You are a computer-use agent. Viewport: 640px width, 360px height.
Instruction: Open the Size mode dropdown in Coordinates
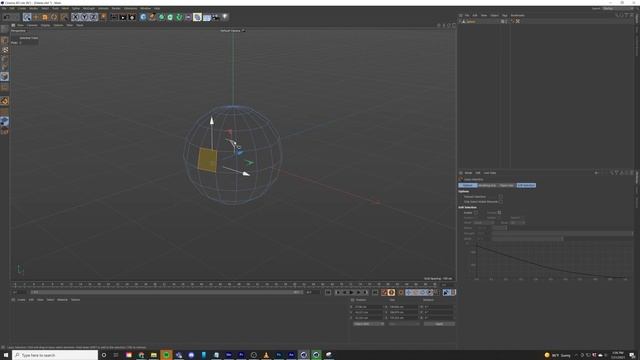404,324
